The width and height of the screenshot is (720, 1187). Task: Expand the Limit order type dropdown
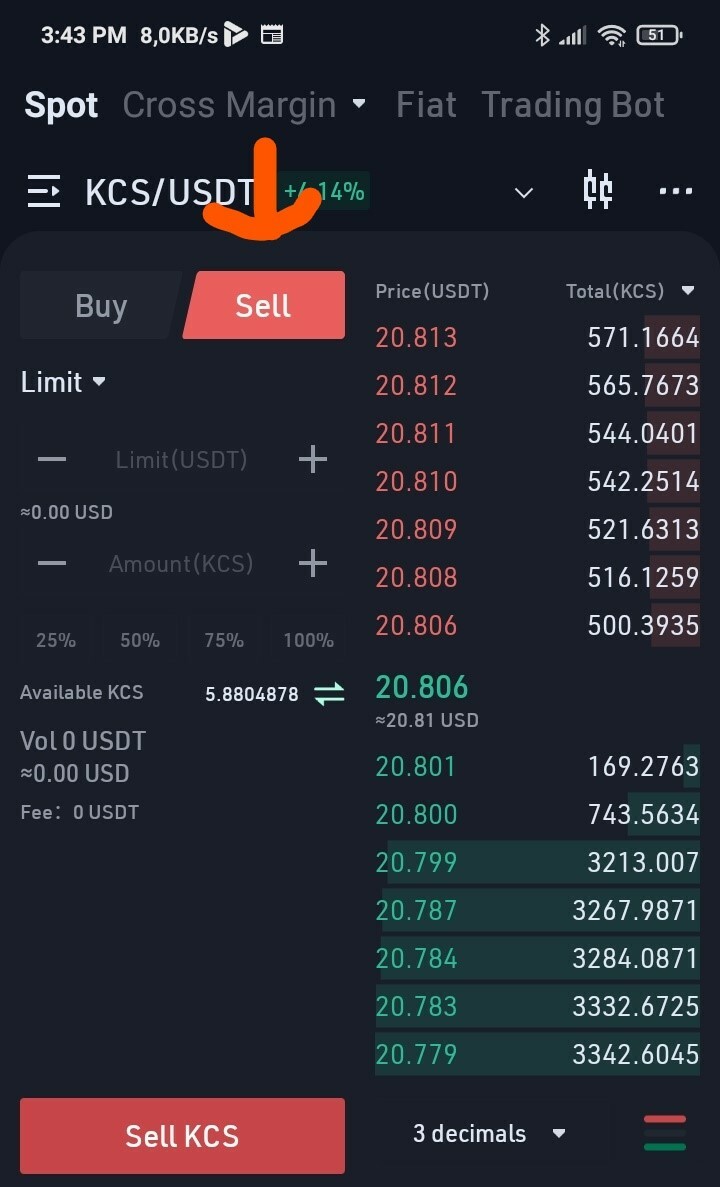64,382
